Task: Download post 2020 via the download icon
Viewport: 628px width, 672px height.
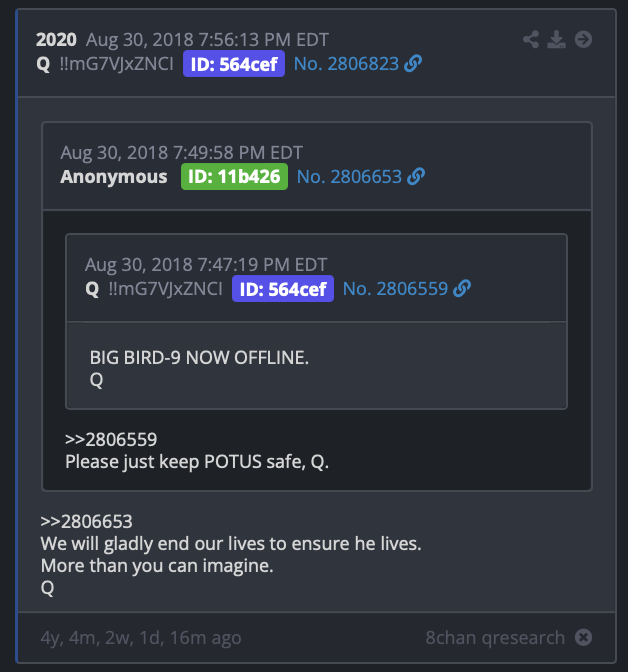Action: (556, 39)
